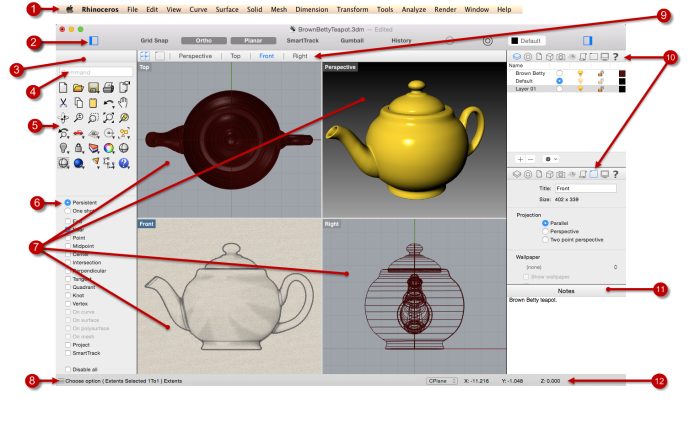Screen dimensions: 700x428
Task: Open the Default layer dropdown in toolbar
Action: 527,41
